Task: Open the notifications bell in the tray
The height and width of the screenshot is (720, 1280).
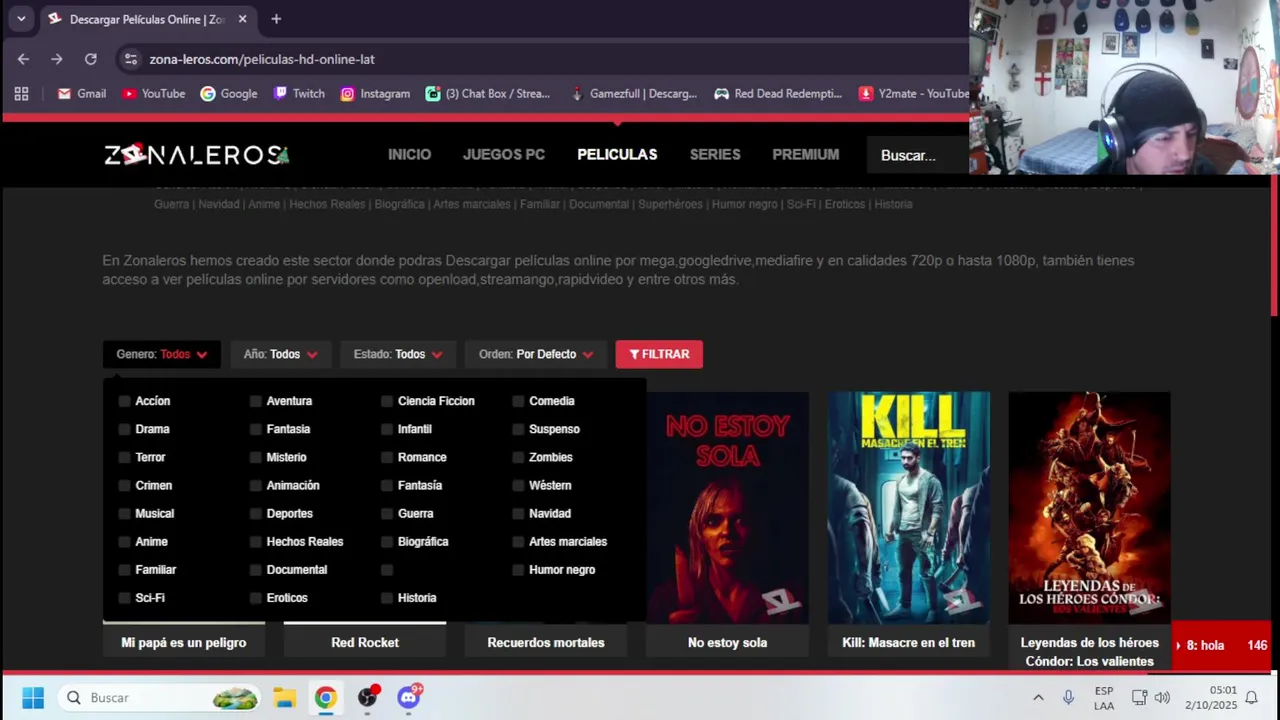Action: [1251, 697]
